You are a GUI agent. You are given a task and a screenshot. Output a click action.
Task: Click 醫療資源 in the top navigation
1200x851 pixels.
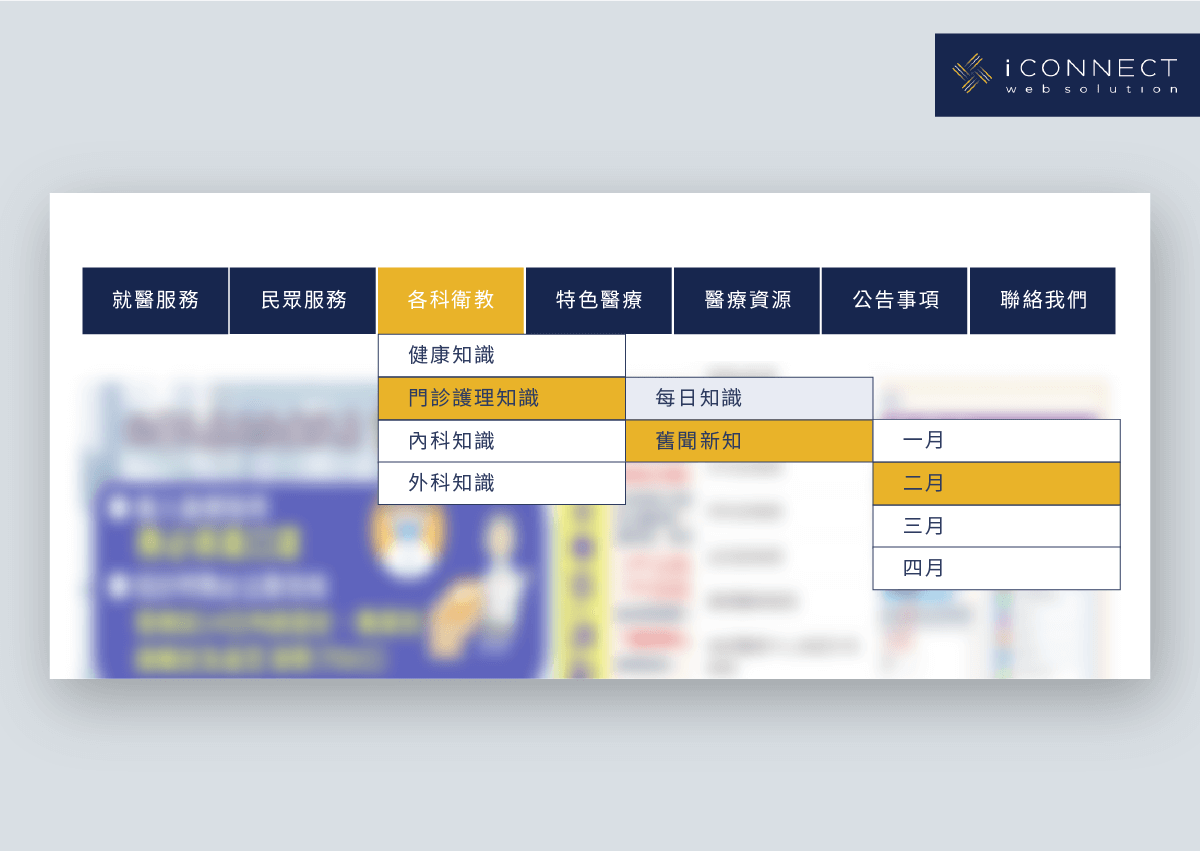(x=747, y=300)
